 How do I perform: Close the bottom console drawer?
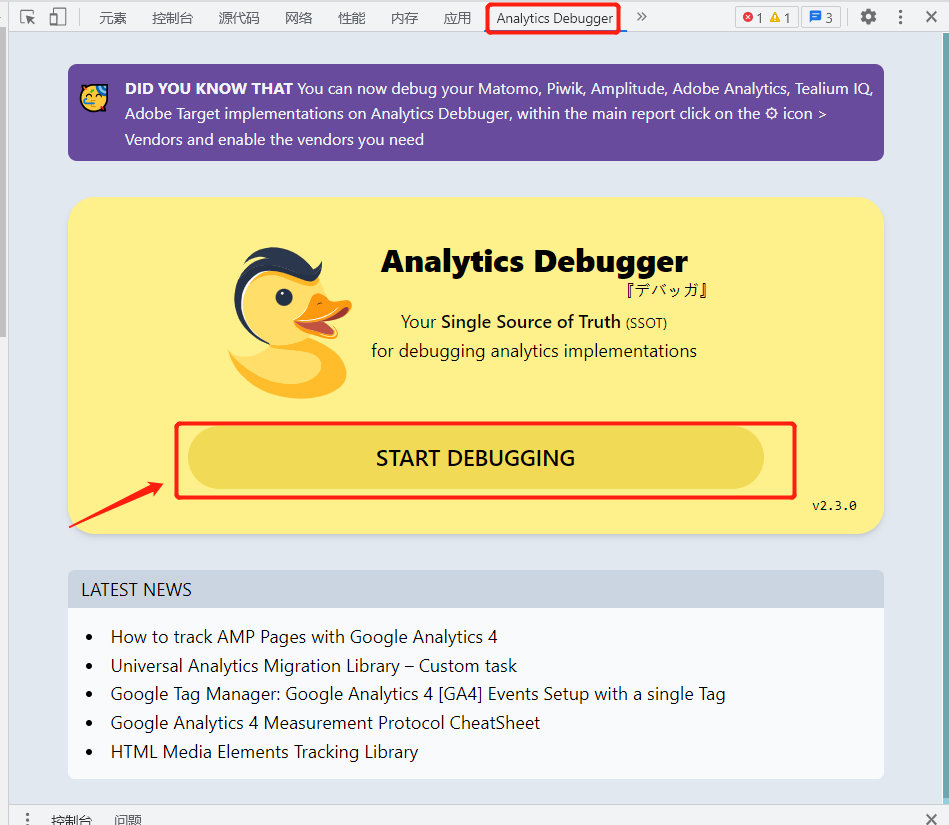[x=930, y=819]
